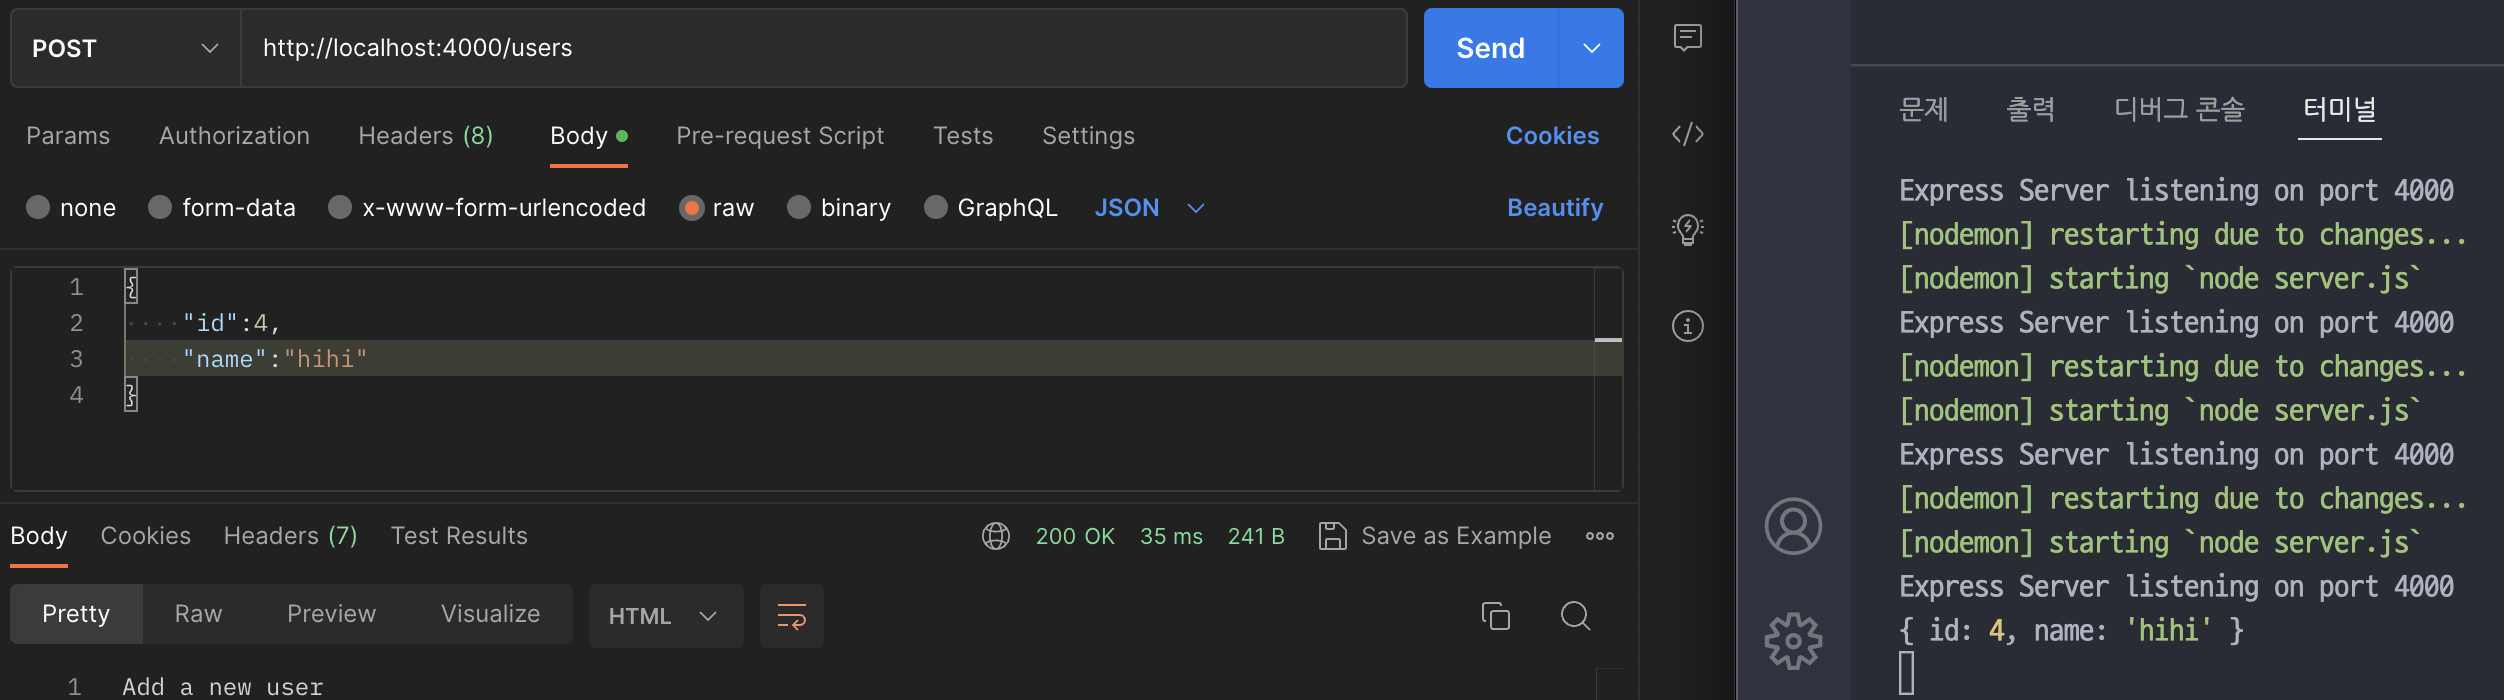2504x700 pixels.
Task: Open the VS Code manage gear icon
Action: tap(1794, 641)
